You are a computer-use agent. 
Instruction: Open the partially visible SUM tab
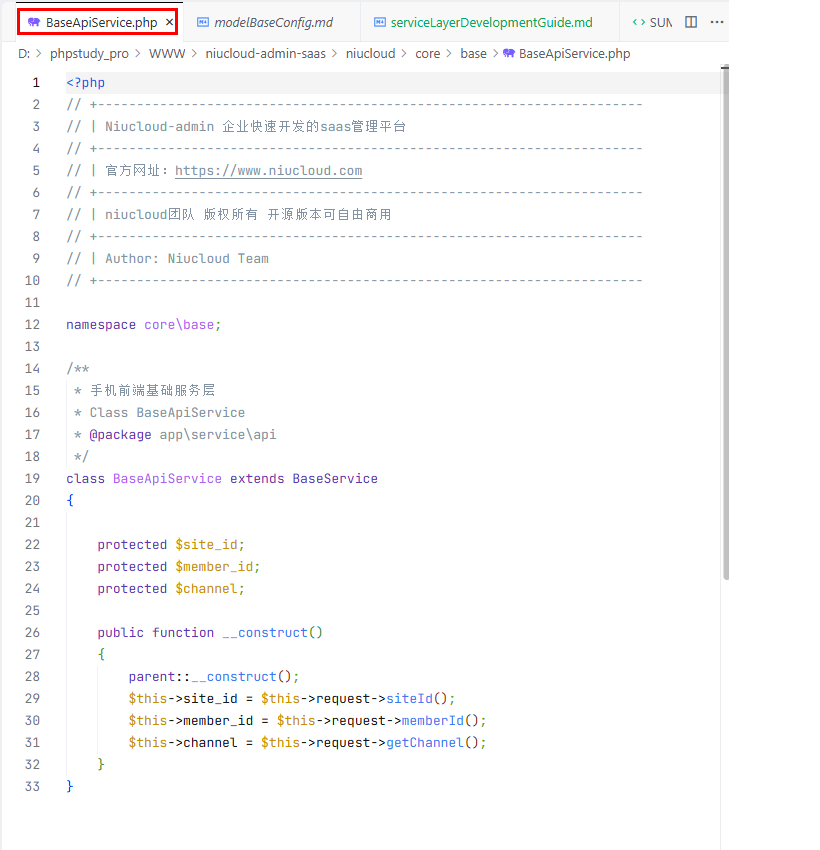click(x=660, y=22)
